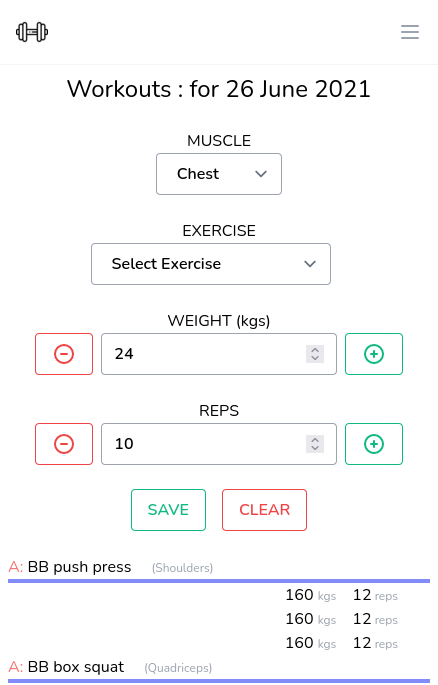Click the third 160 kgs 12 reps row

341,643
